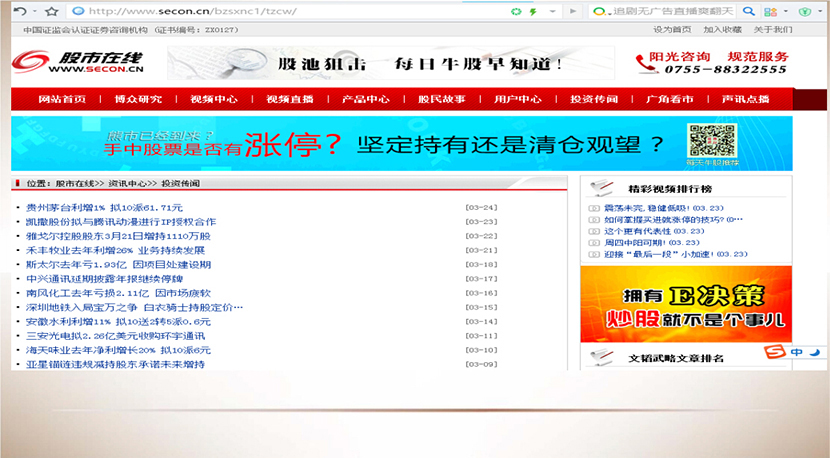Toggle the moon icon on the input method bar
This screenshot has width=830, height=458.
(814, 353)
